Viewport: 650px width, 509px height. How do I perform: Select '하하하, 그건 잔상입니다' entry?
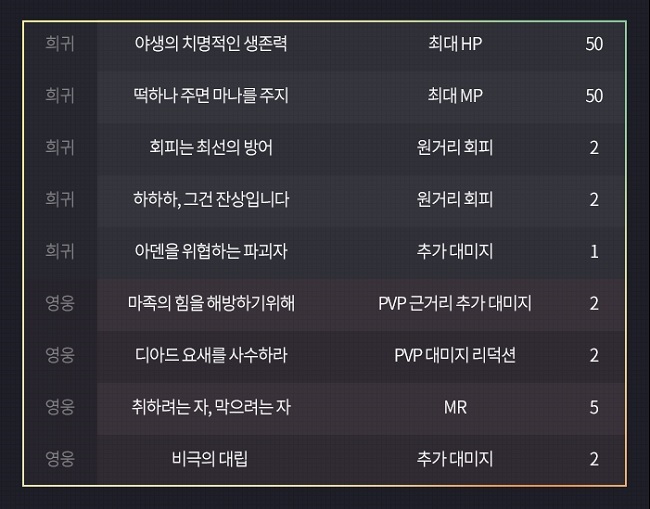point(210,199)
